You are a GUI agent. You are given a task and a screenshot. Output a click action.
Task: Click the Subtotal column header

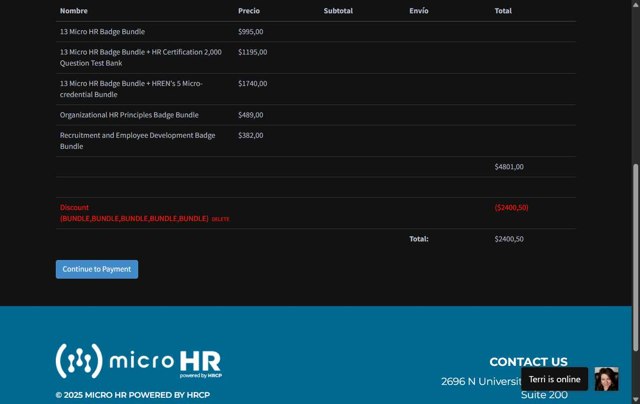click(x=338, y=11)
